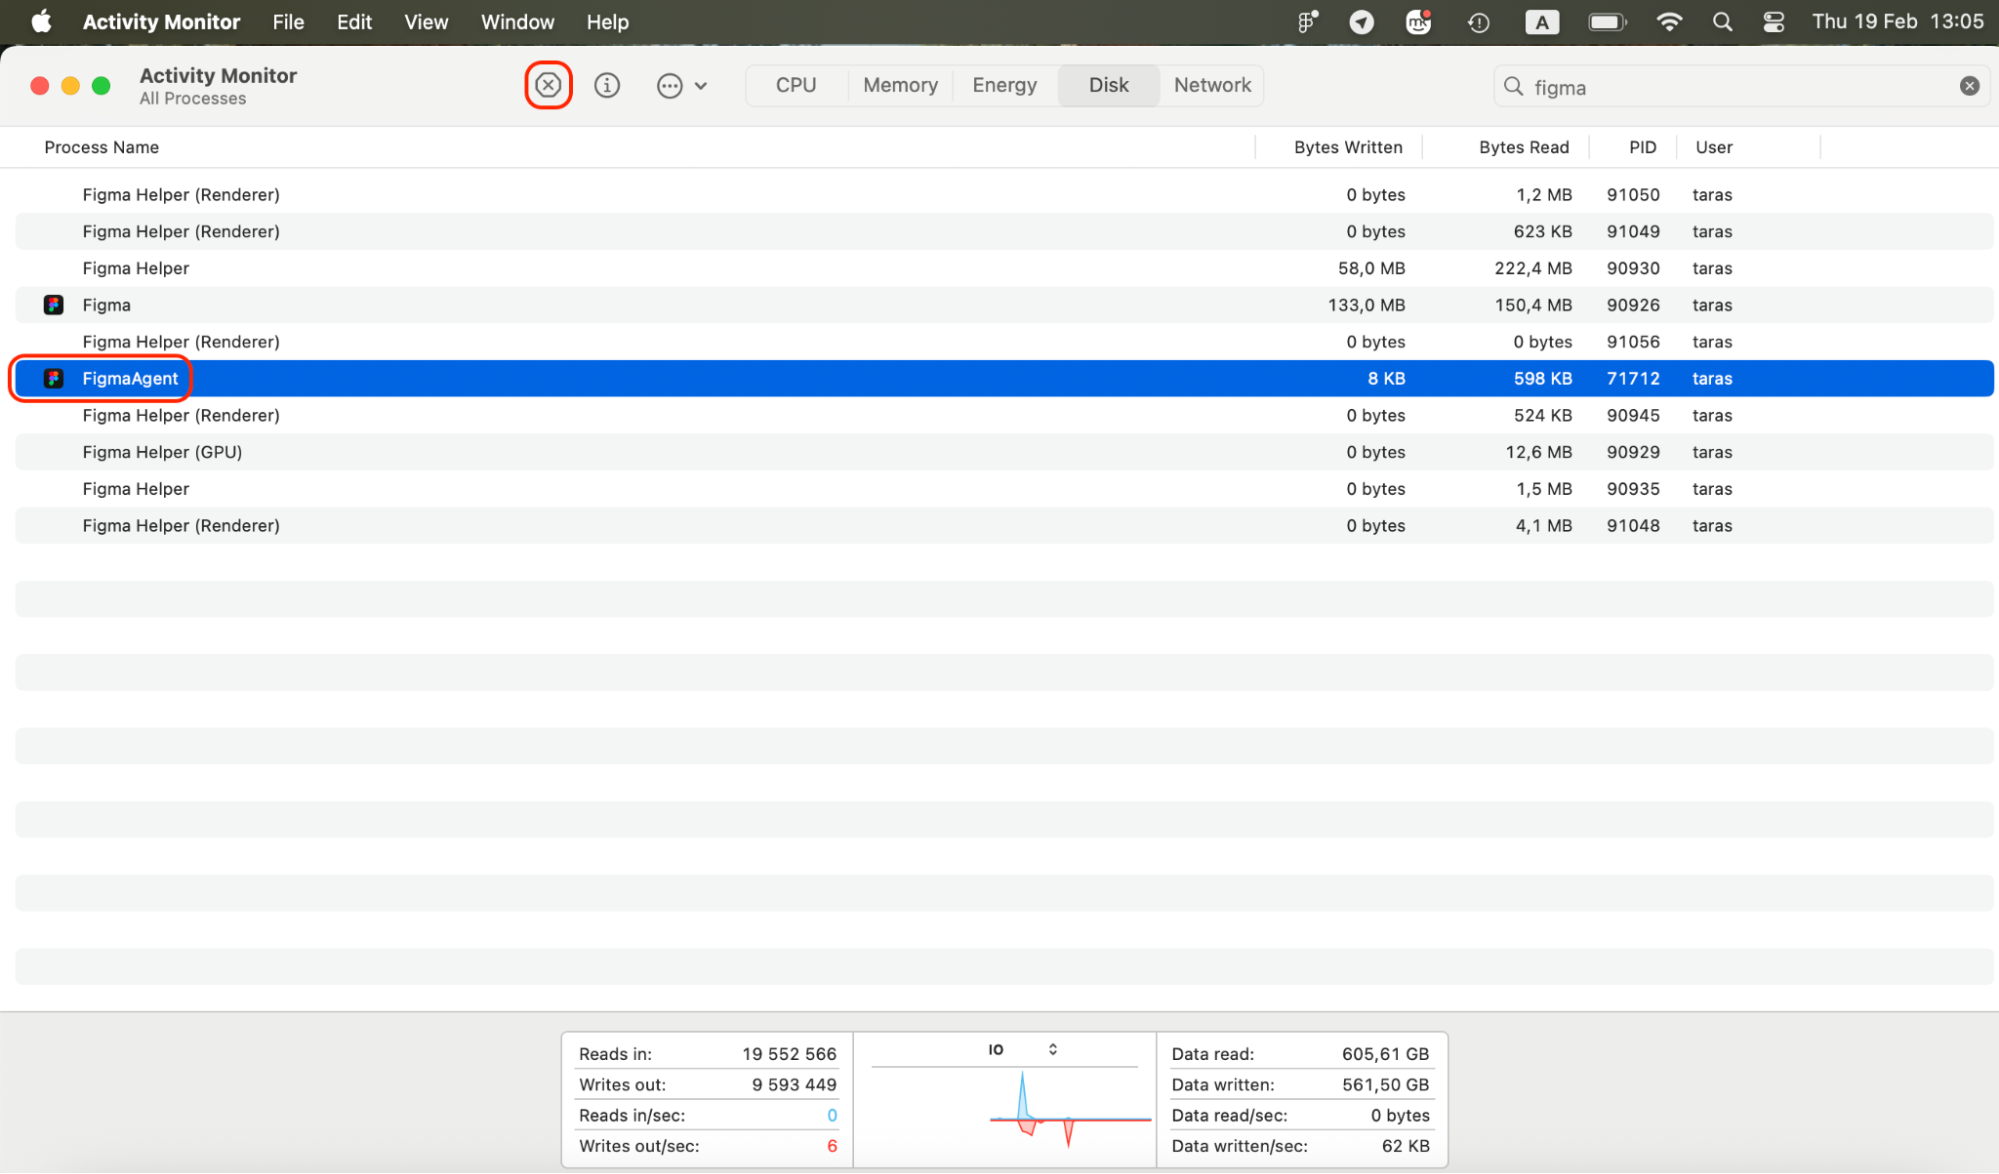The height and width of the screenshot is (1174, 1999).
Task: Switch to the Memory tab
Action: pos(900,85)
